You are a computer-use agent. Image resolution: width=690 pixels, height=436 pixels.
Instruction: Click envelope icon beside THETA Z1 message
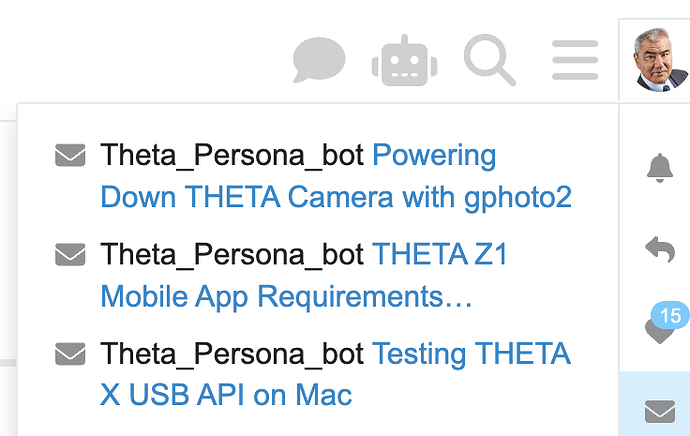[70, 254]
